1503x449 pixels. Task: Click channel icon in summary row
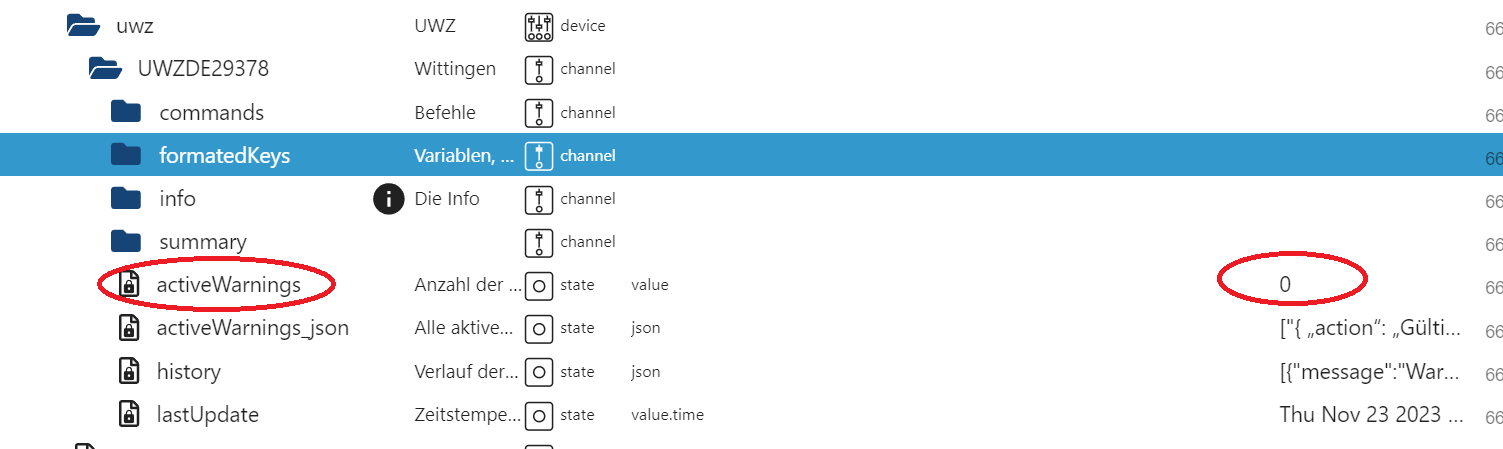point(539,242)
